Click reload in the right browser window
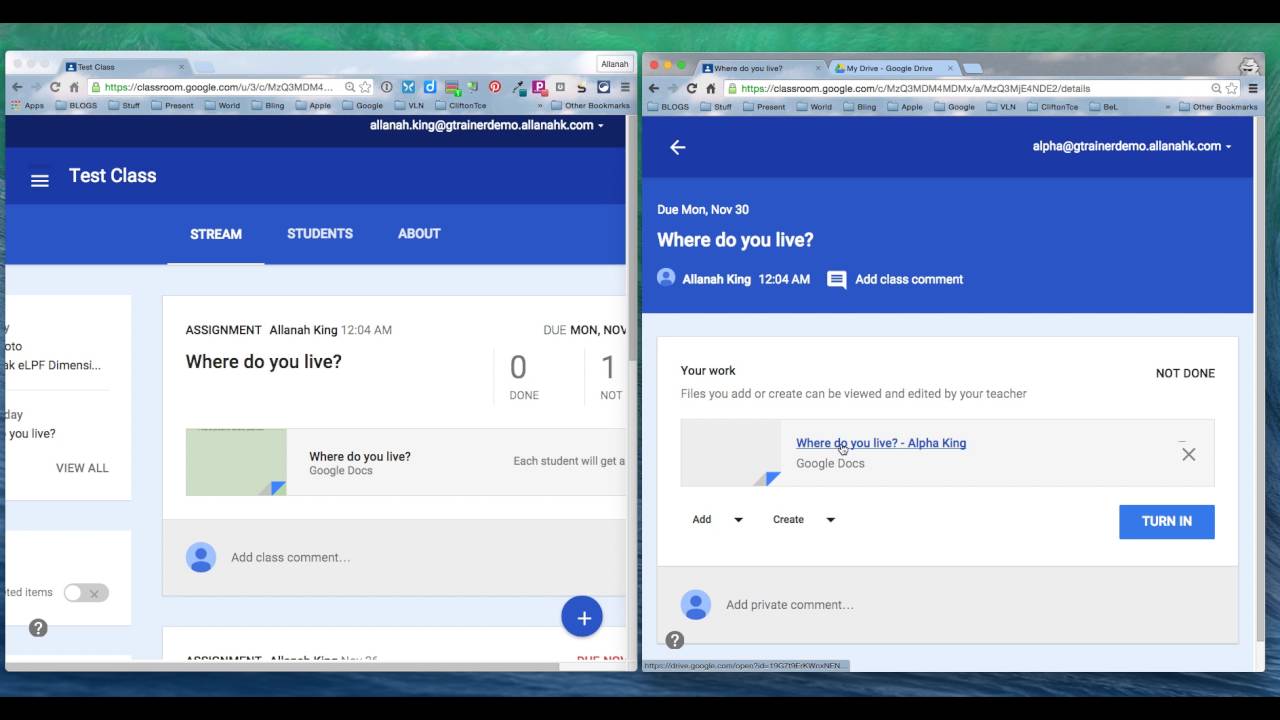Viewport: 1280px width, 720px height. (691, 88)
